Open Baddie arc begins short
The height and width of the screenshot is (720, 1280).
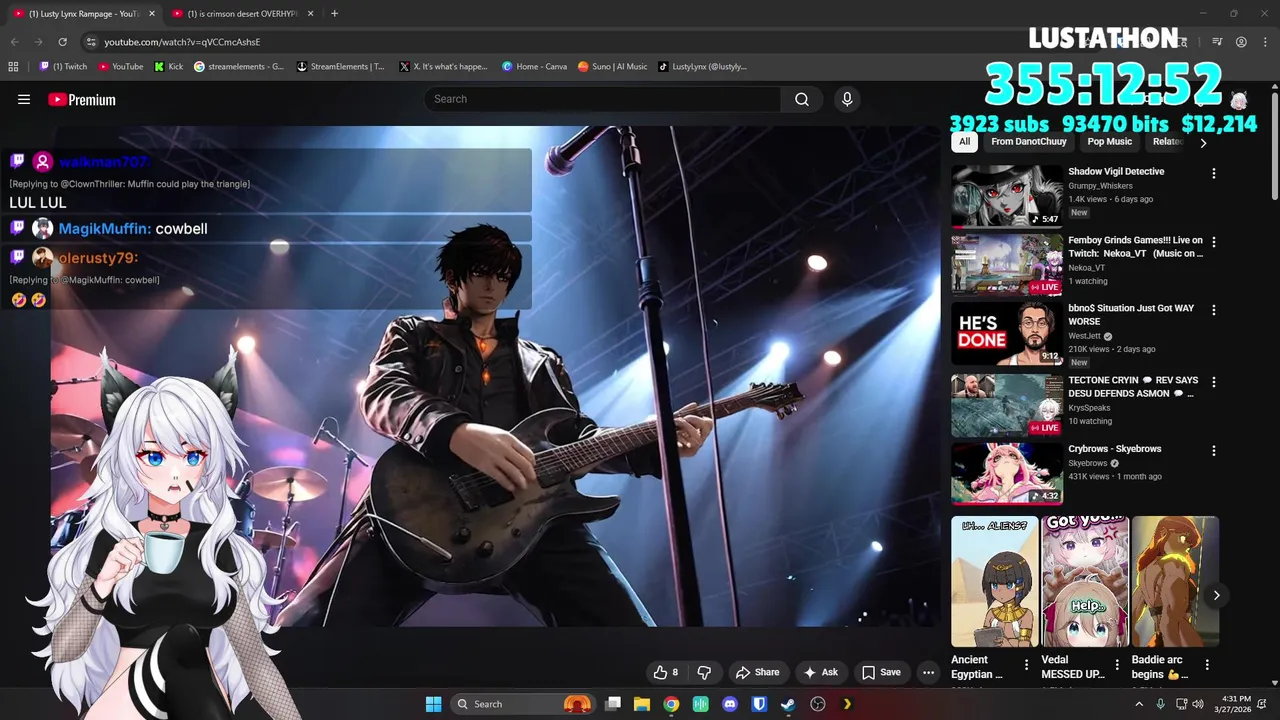(x=1175, y=582)
